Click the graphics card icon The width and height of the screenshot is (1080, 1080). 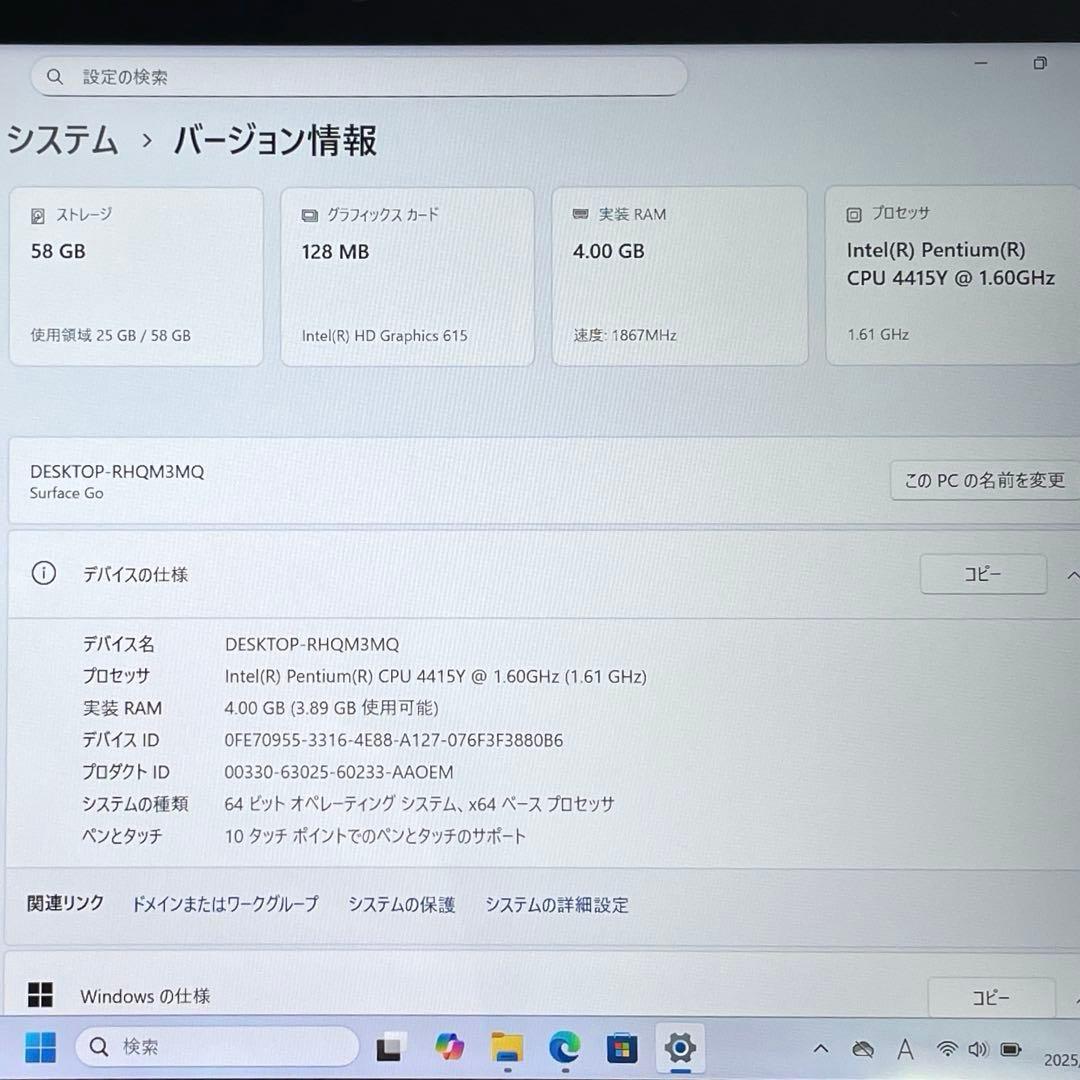[310, 216]
